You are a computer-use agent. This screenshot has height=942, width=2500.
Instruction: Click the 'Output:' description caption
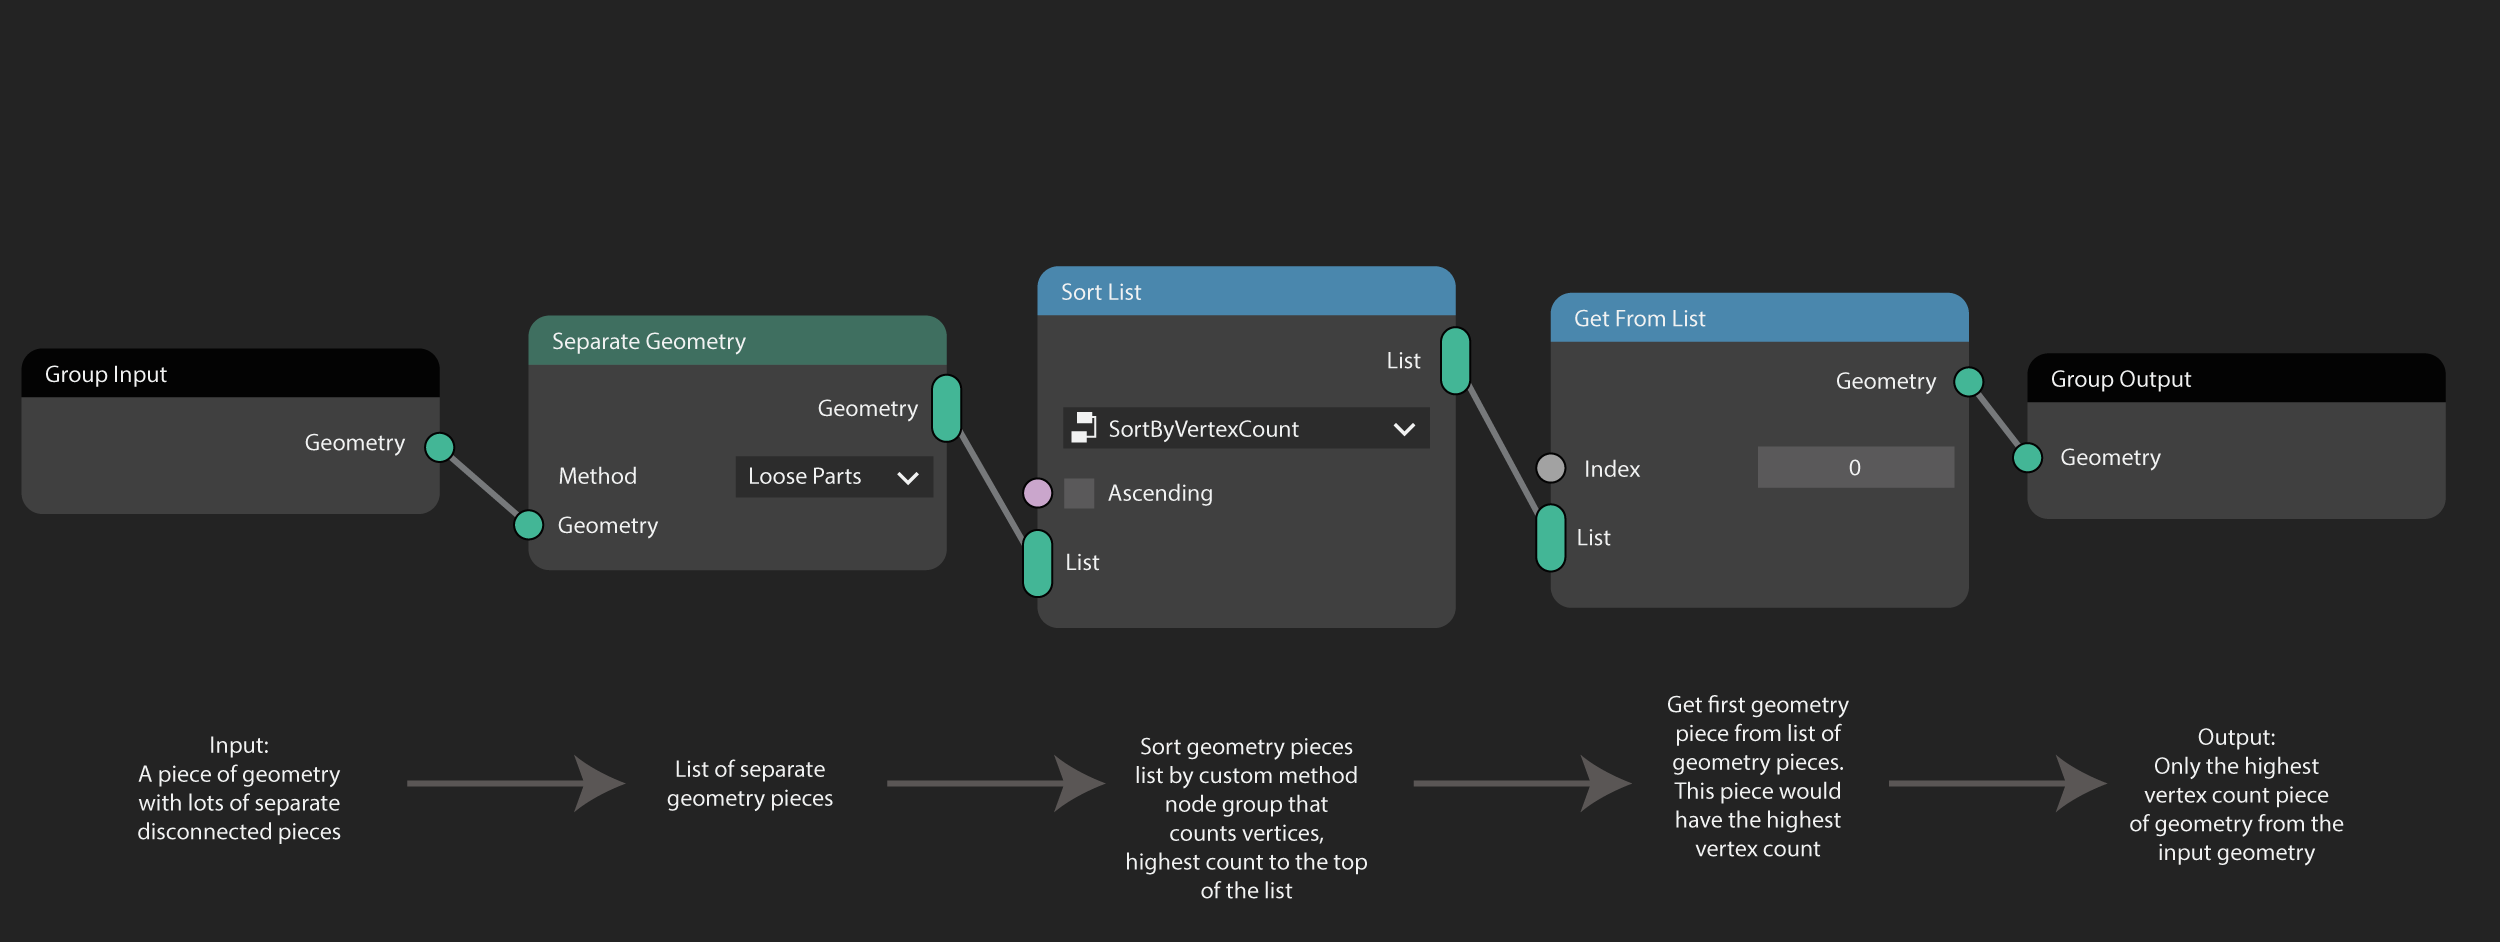(2236, 795)
